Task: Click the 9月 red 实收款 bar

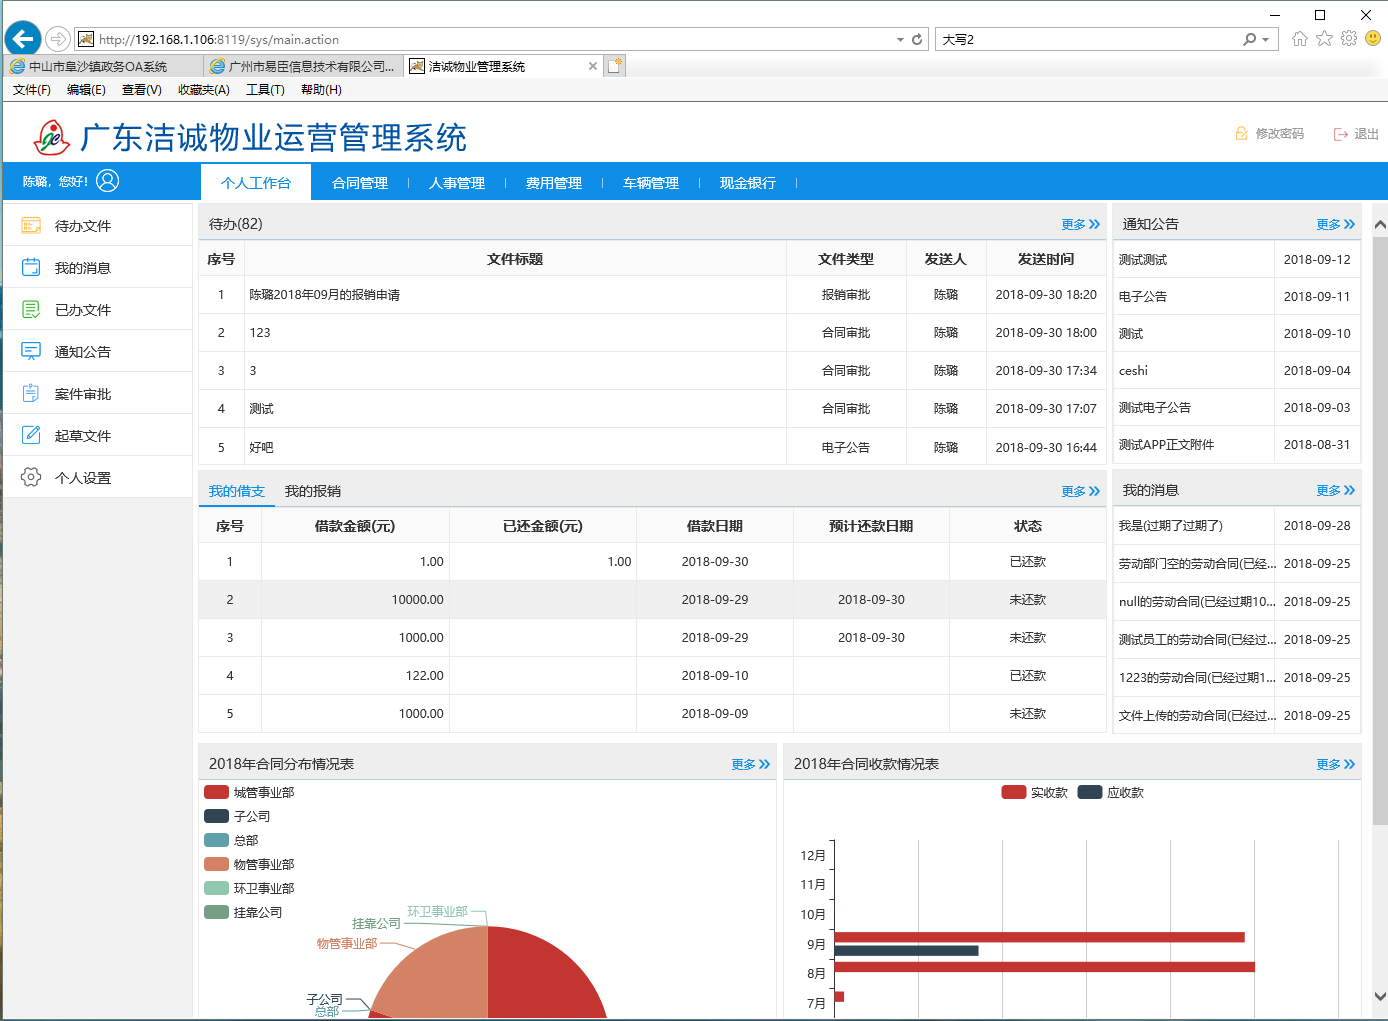Action: pyautogui.click(x=1039, y=937)
